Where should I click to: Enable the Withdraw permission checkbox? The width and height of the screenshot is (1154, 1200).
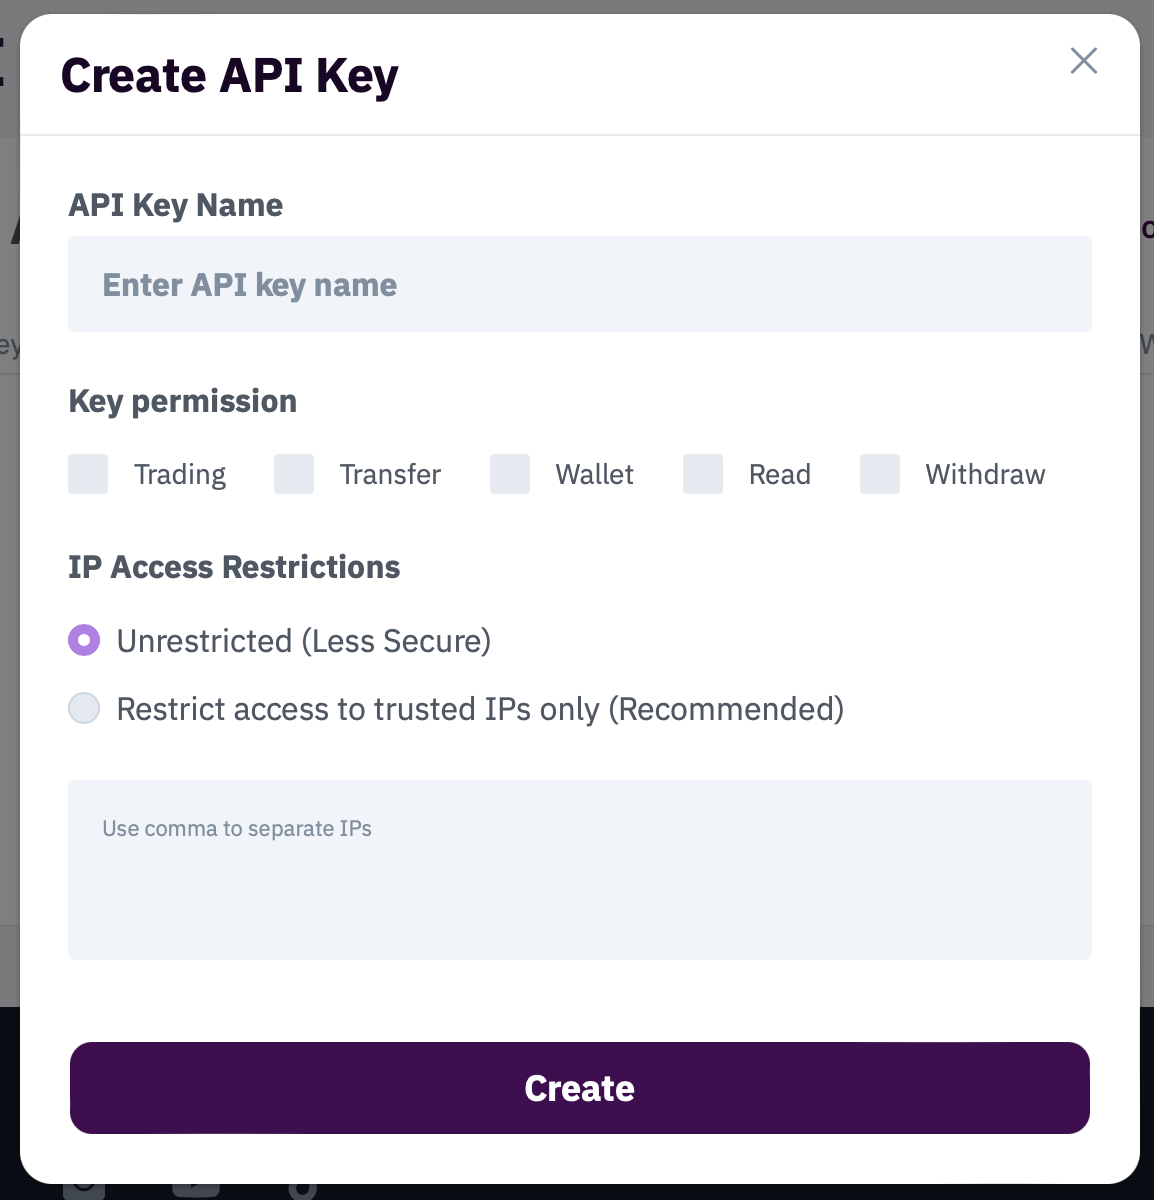coord(880,474)
